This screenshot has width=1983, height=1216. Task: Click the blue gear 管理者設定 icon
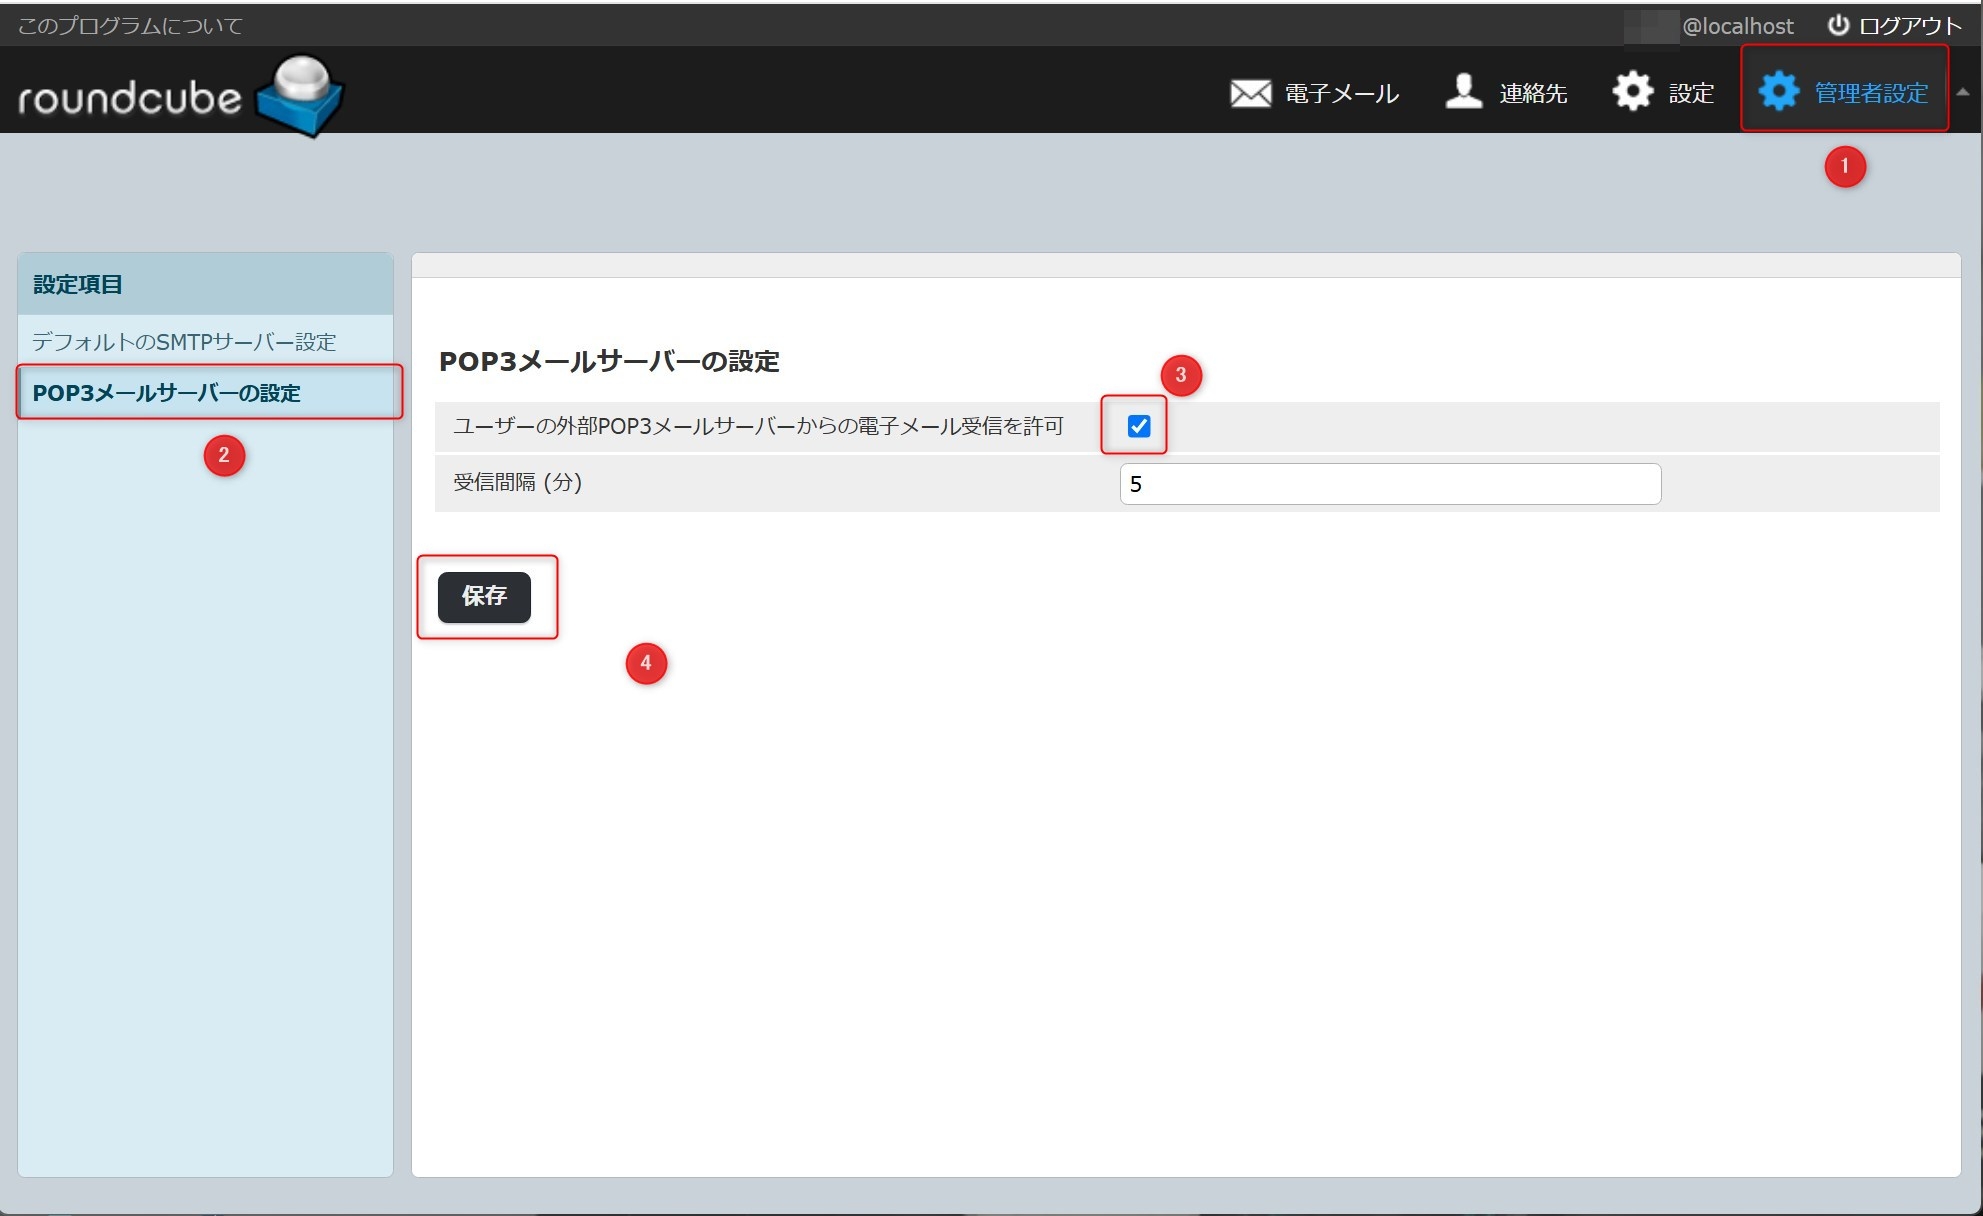coord(1778,92)
